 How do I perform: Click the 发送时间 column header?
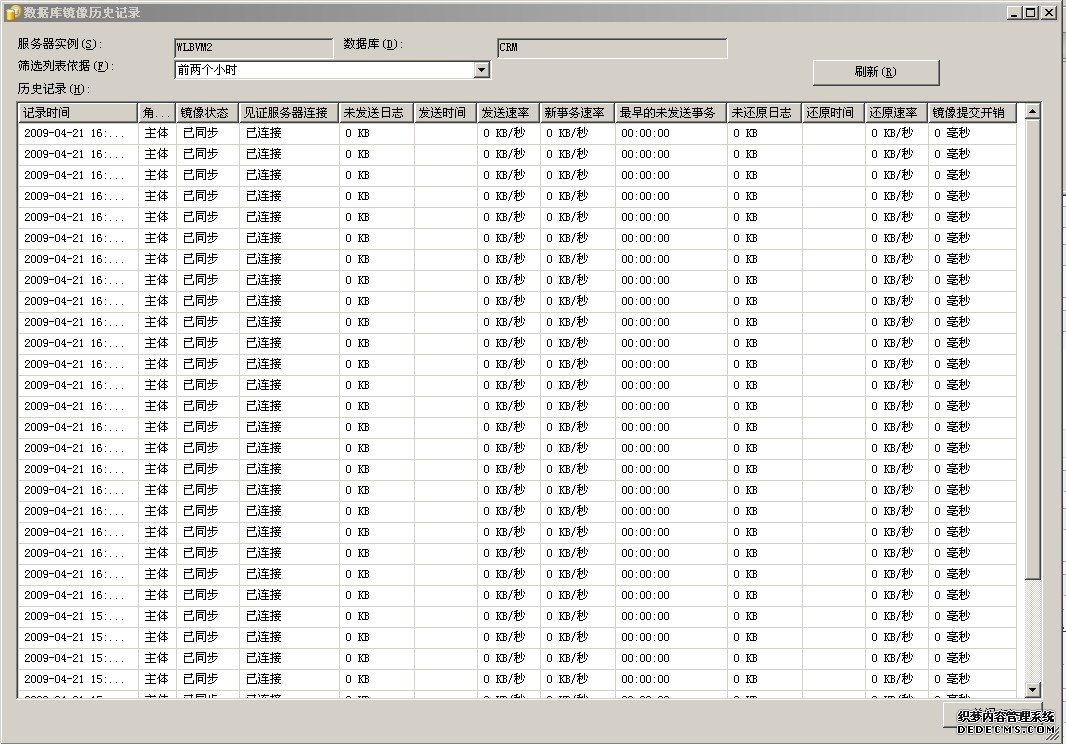click(444, 113)
